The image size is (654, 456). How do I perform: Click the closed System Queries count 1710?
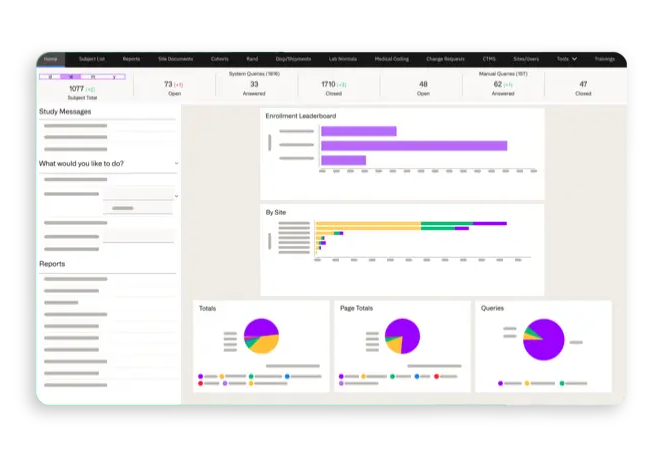point(329,85)
